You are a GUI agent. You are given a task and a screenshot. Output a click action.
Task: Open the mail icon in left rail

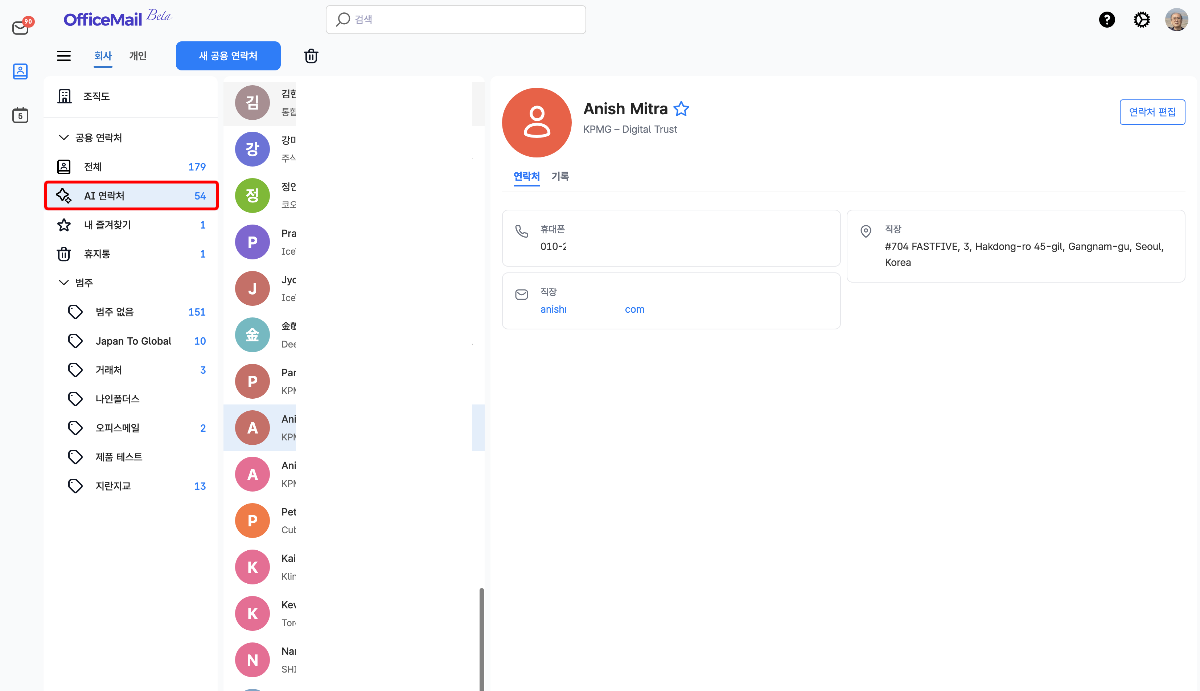point(20,28)
